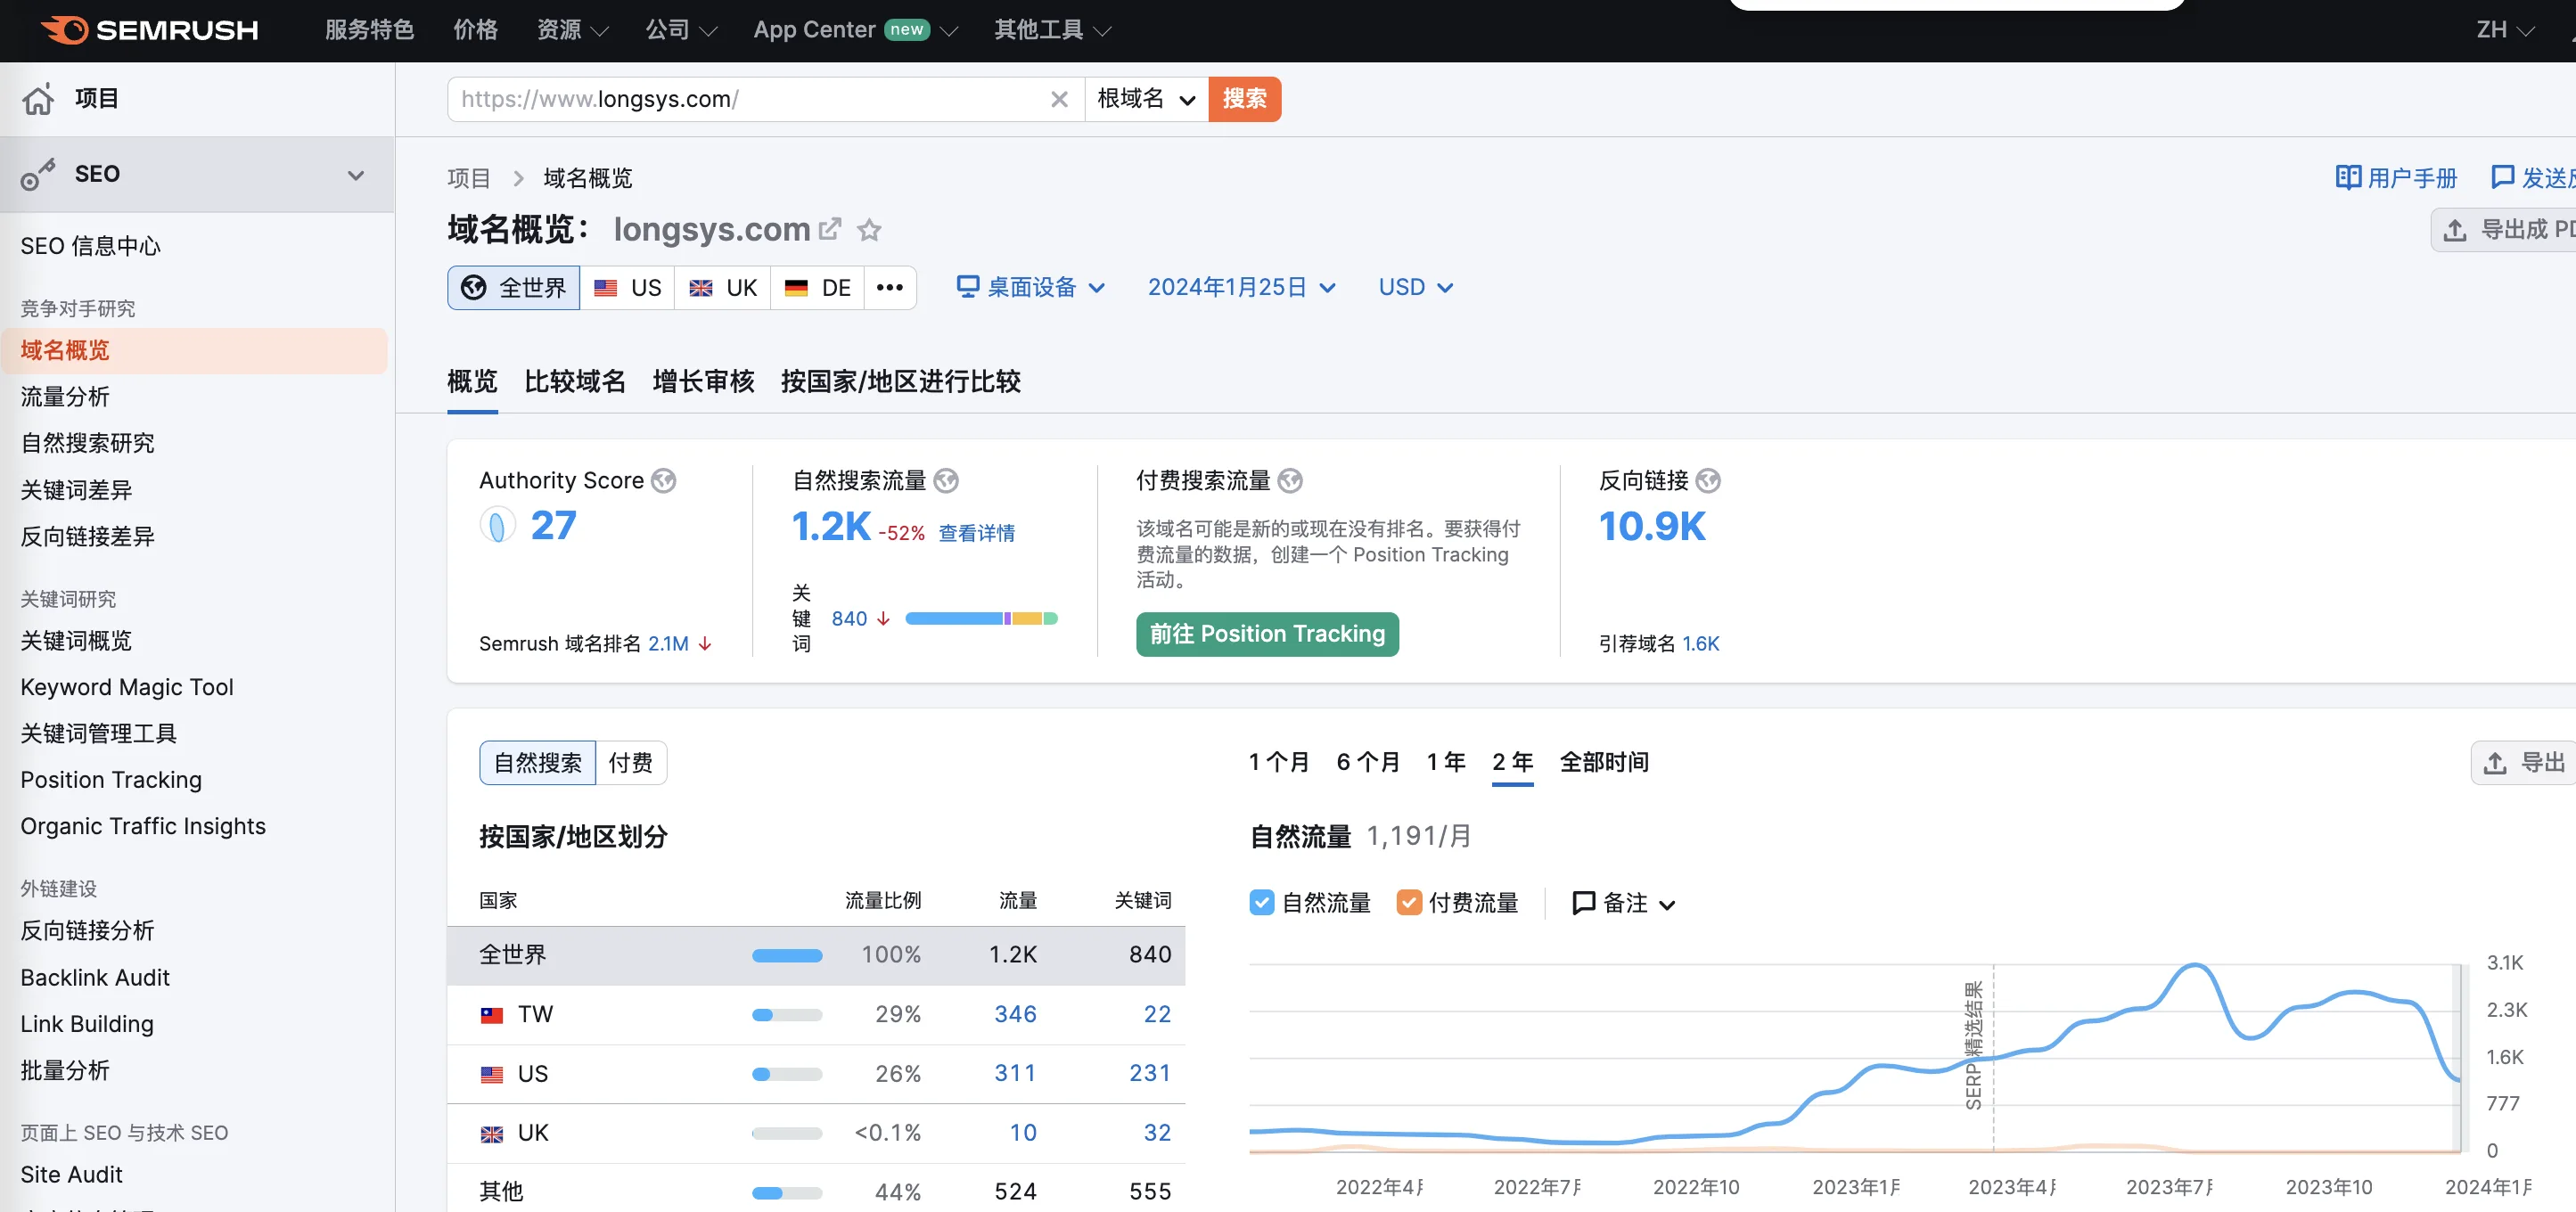The image size is (2576, 1212).
Task: Open 价格 in top navigation
Action: pos(475,30)
